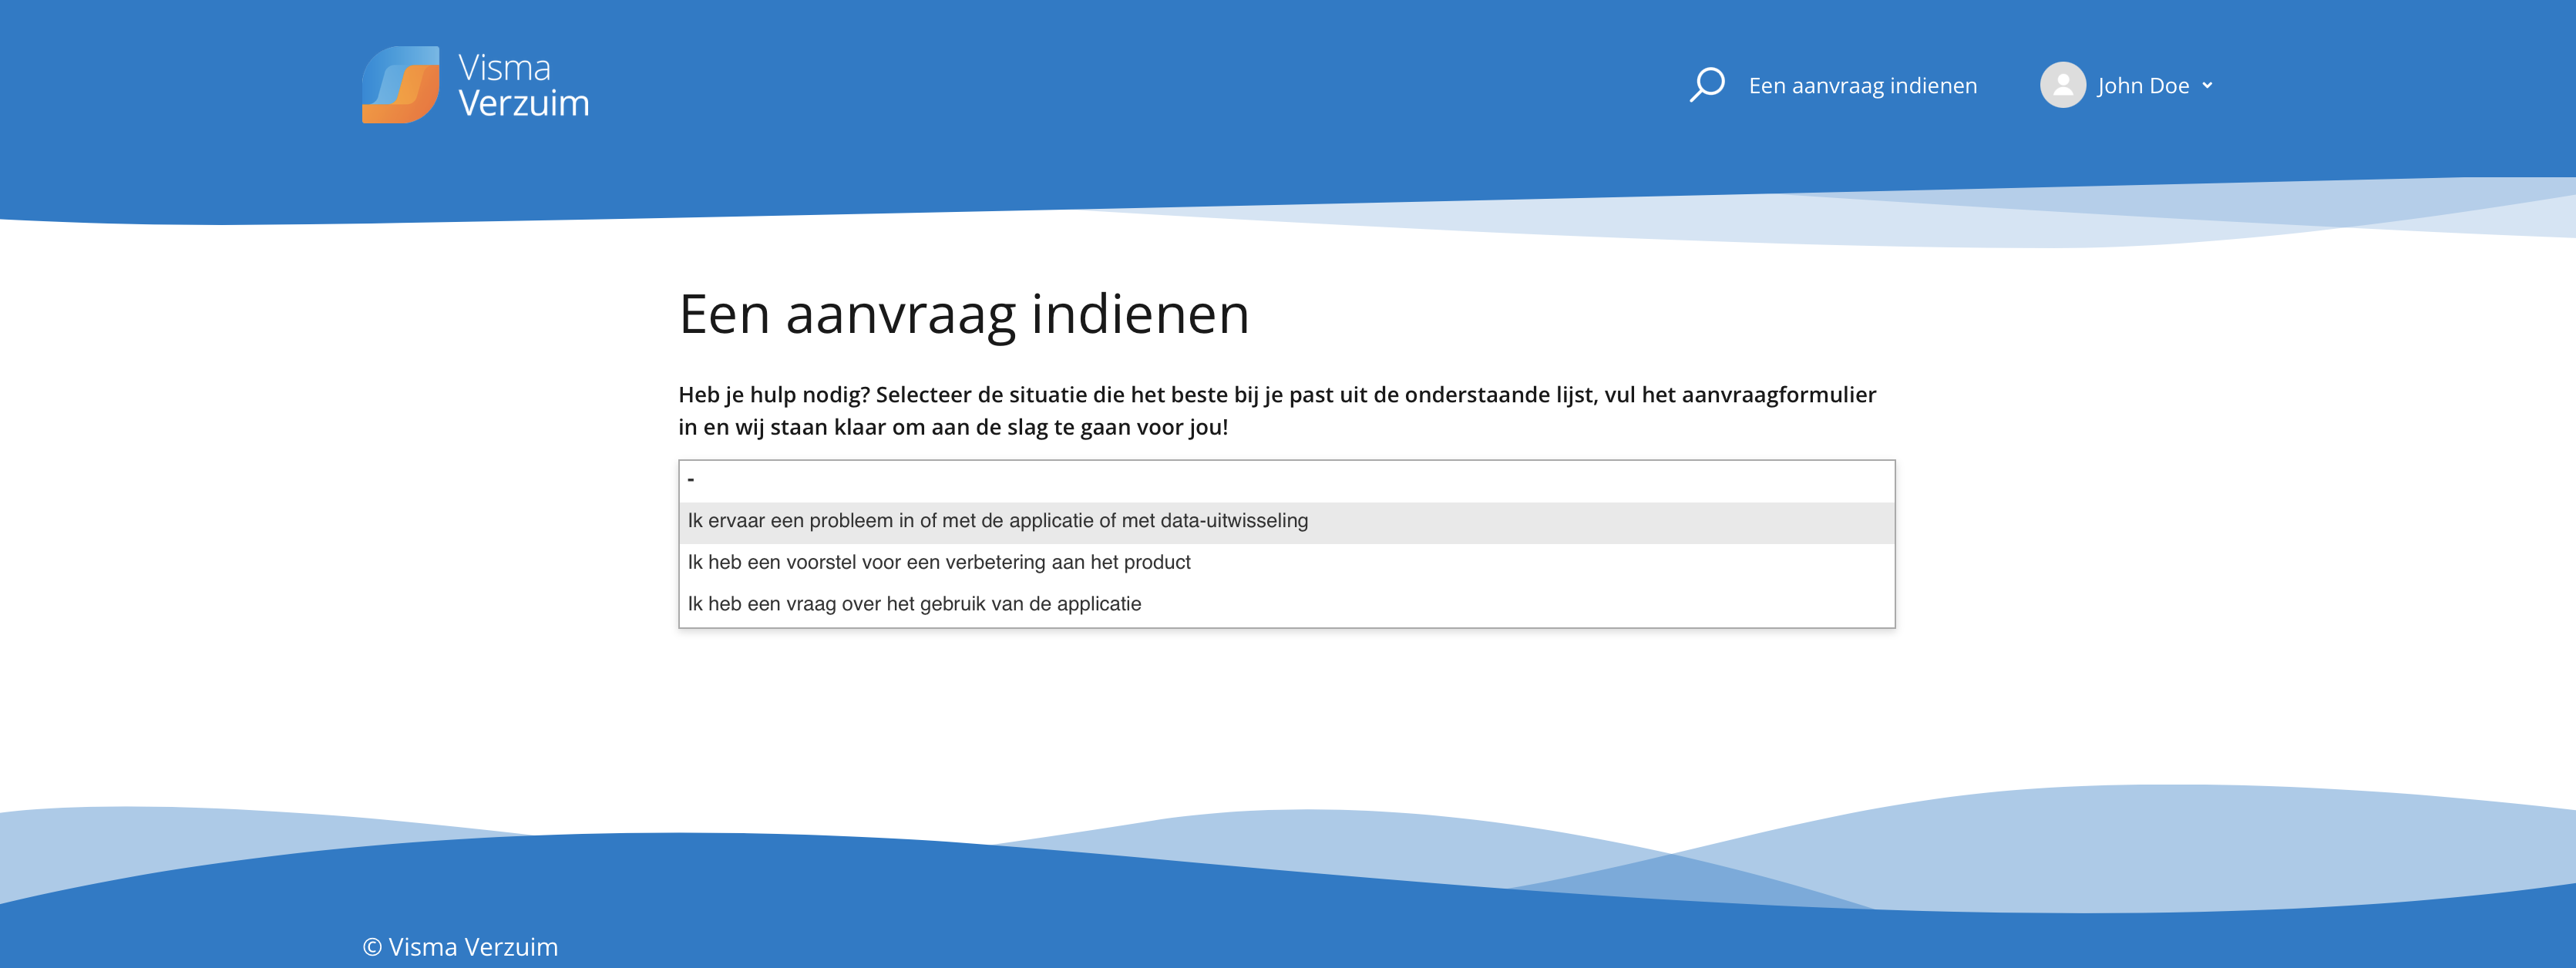Image resolution: width=2576 pixels, height=968 pixels.
Task: Click the 'Een aanvraag indienen' page heading
Action: (x=964, y=314)
